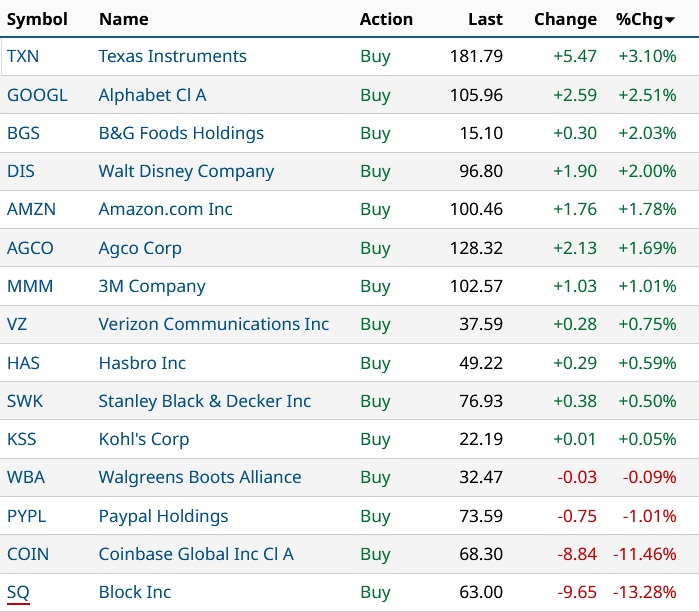Open Texas Instruments company link
Screen dimensions: 699x612
tap(172, 57)
